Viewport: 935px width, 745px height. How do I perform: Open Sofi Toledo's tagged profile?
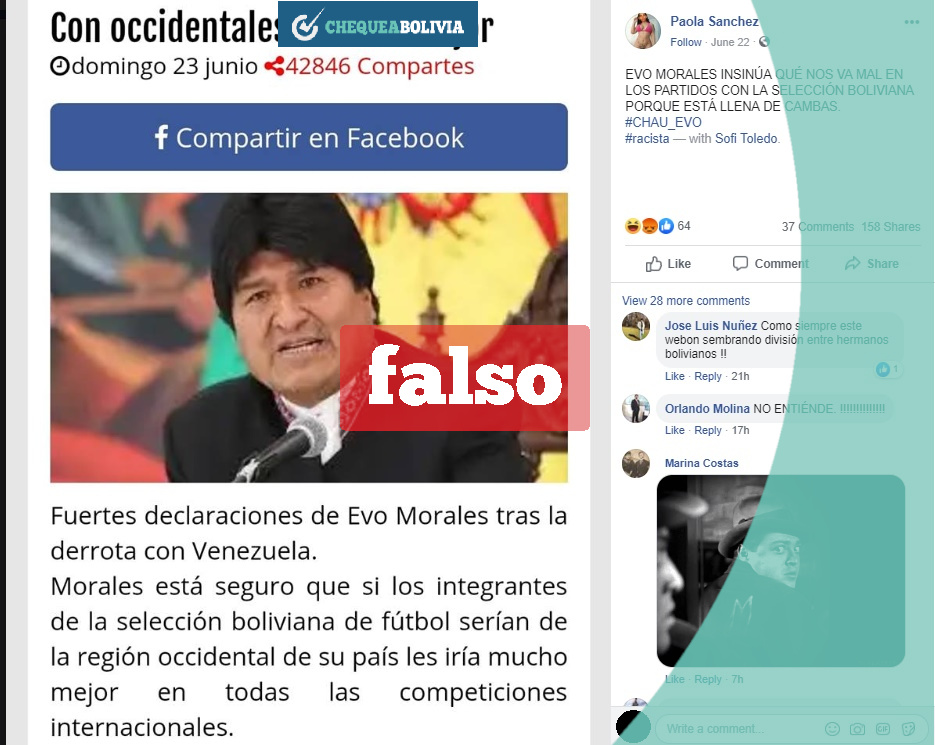(x=746, y=138)
